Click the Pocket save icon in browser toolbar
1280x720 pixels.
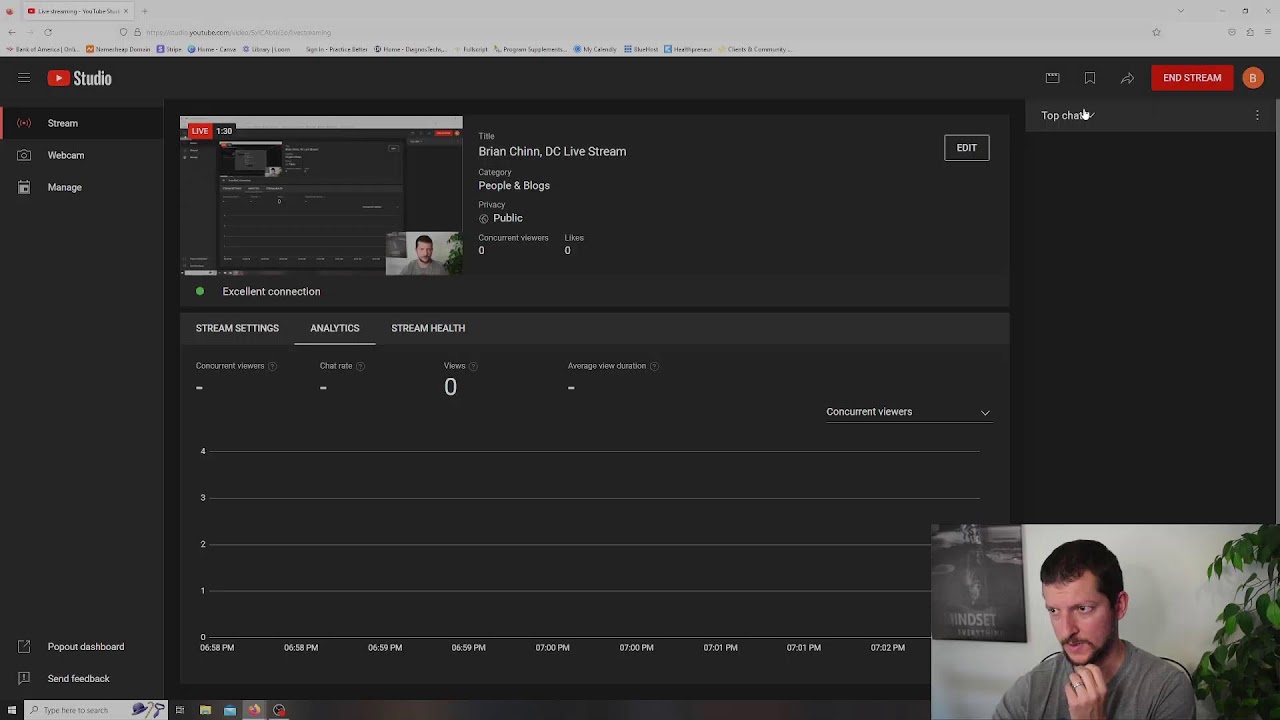click(x=1231, y=32)
